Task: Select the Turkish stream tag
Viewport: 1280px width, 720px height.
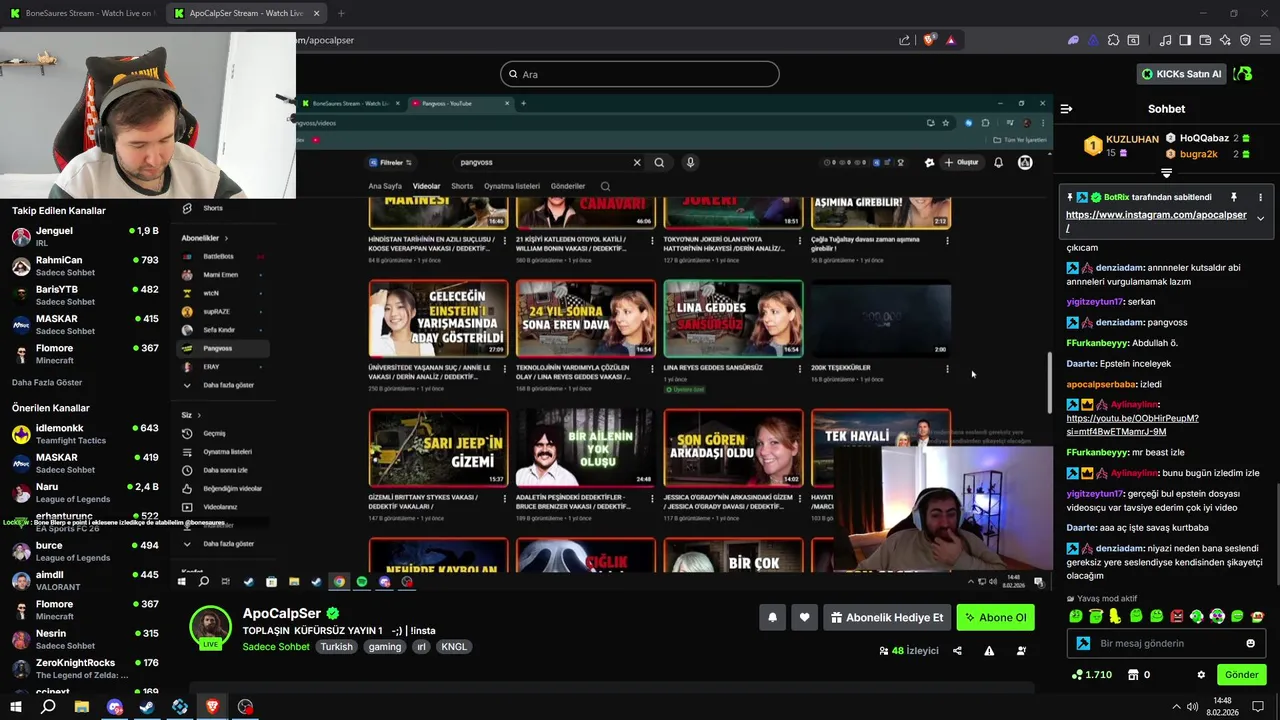Action: pyautogui.click(x=336, y=647)
